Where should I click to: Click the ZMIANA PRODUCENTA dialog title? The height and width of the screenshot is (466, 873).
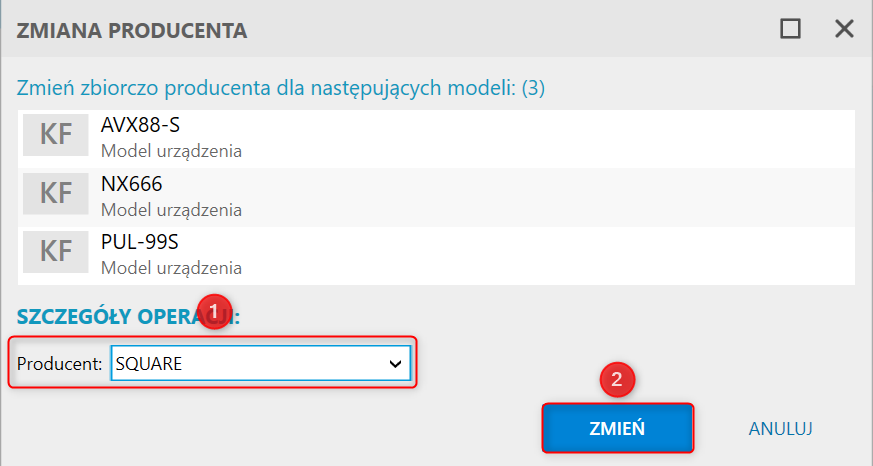click(132, 31)
